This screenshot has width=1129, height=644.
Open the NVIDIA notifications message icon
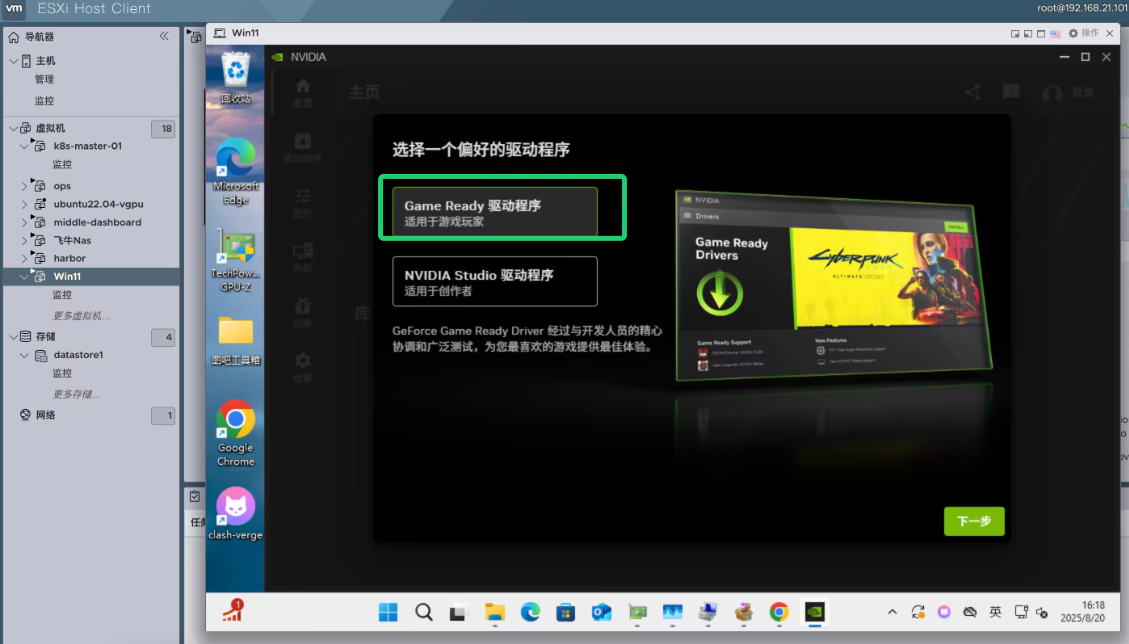coord(1011,92)
